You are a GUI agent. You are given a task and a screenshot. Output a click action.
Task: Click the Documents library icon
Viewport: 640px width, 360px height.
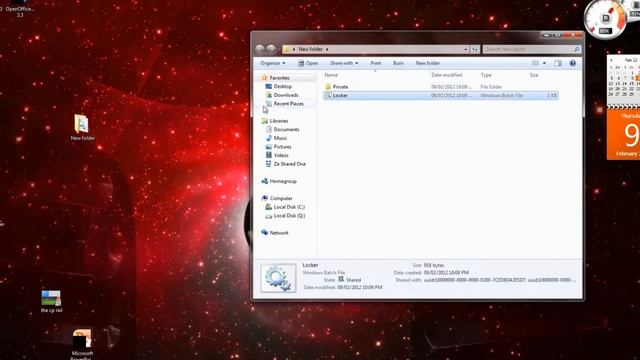coord(269,129)
